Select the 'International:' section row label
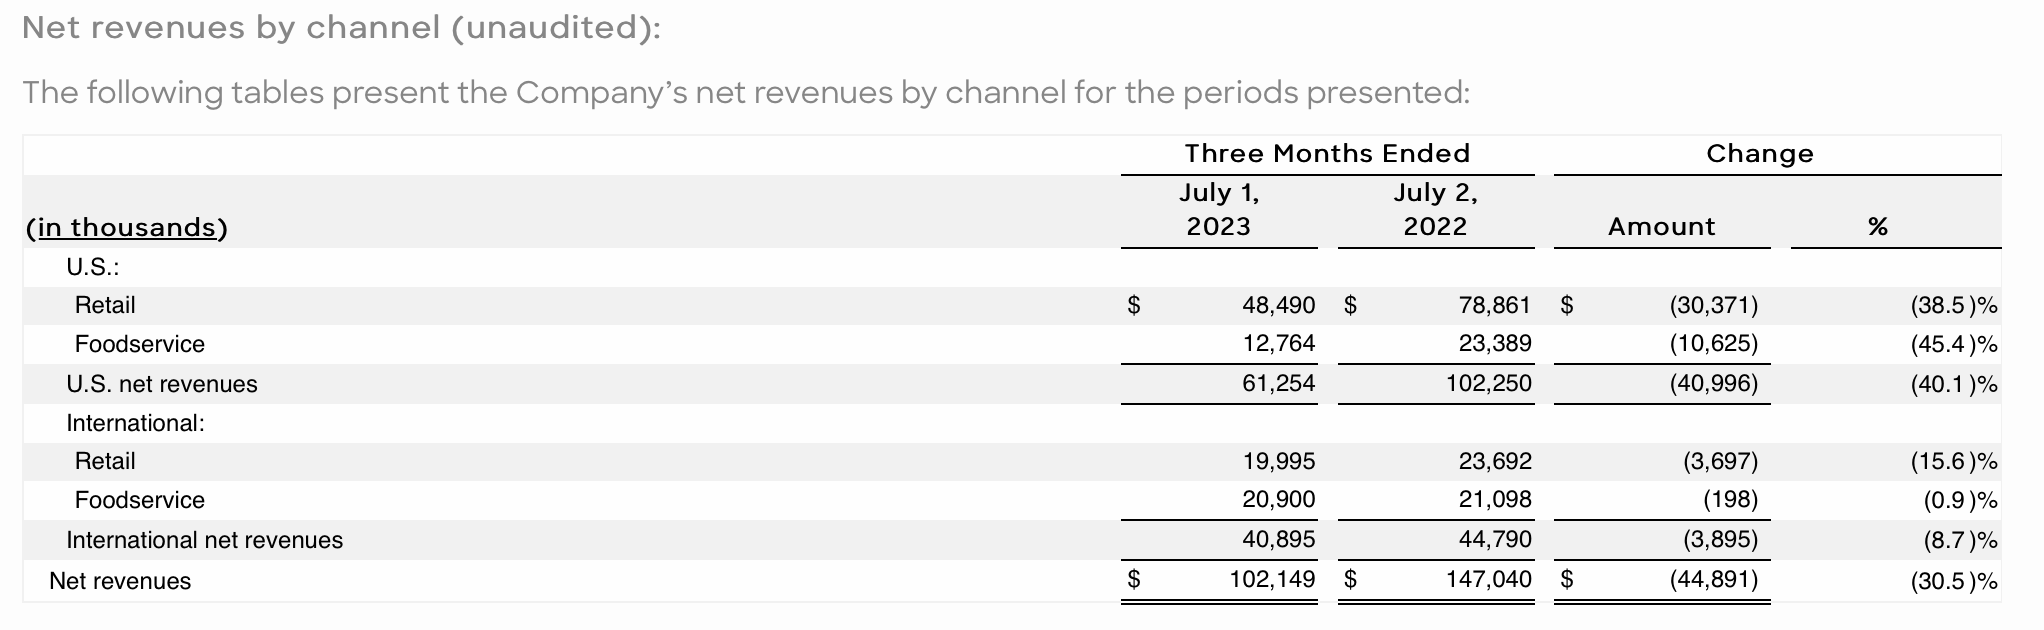The height and width of the screenshot is (630, 2044). click(x=135, y=423)
